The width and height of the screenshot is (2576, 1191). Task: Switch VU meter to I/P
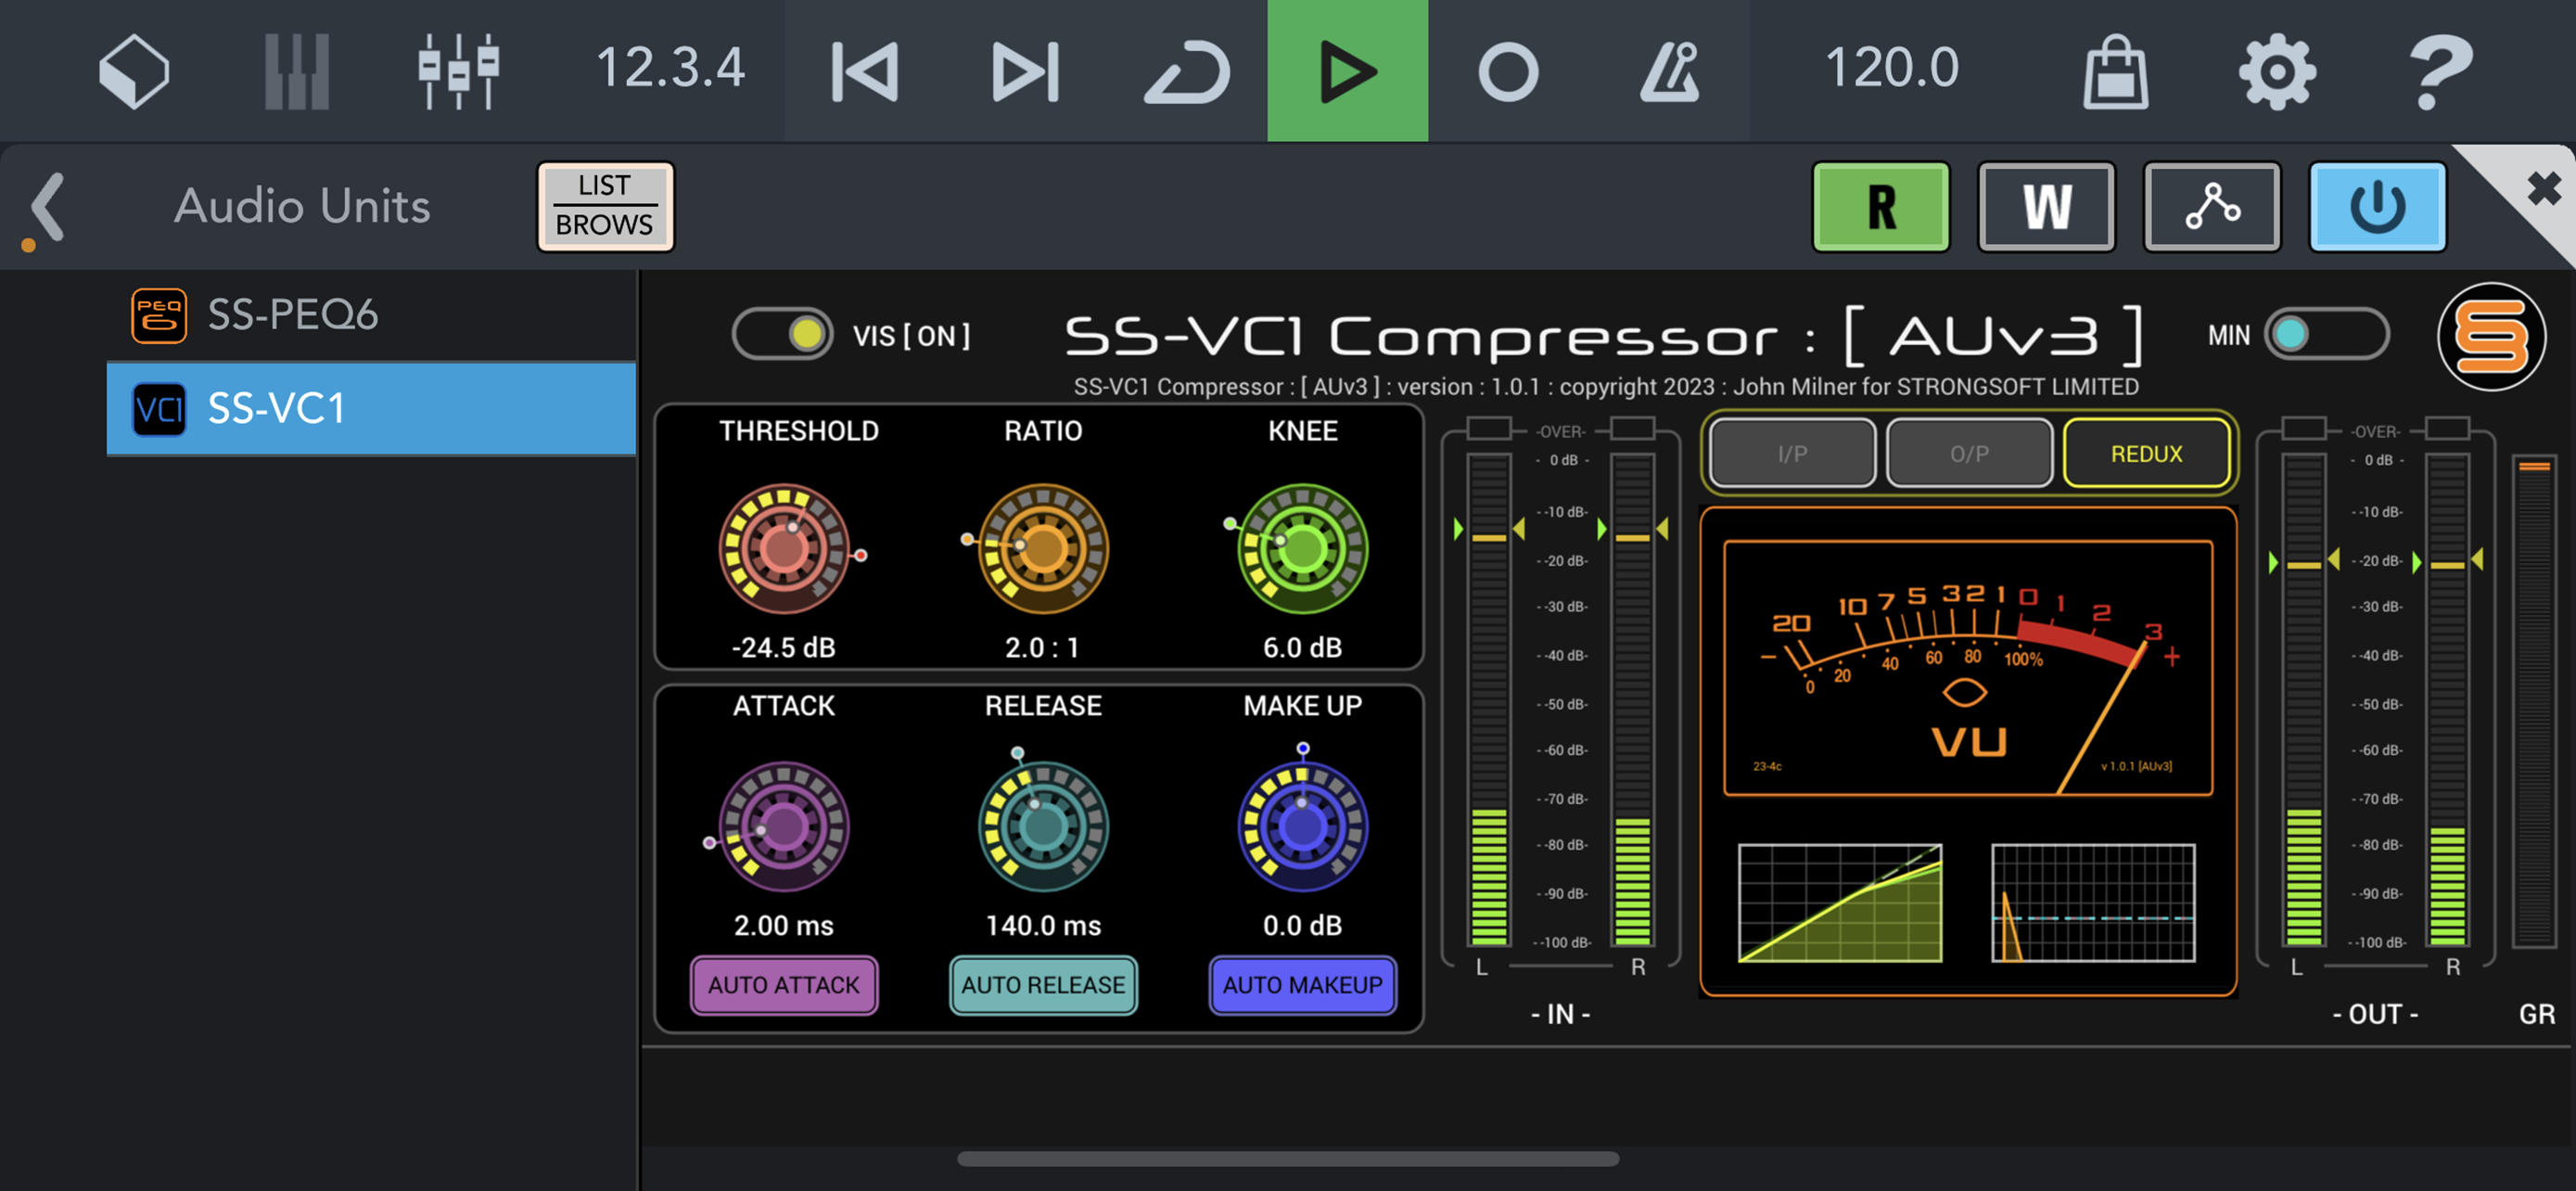[1792, 454]
